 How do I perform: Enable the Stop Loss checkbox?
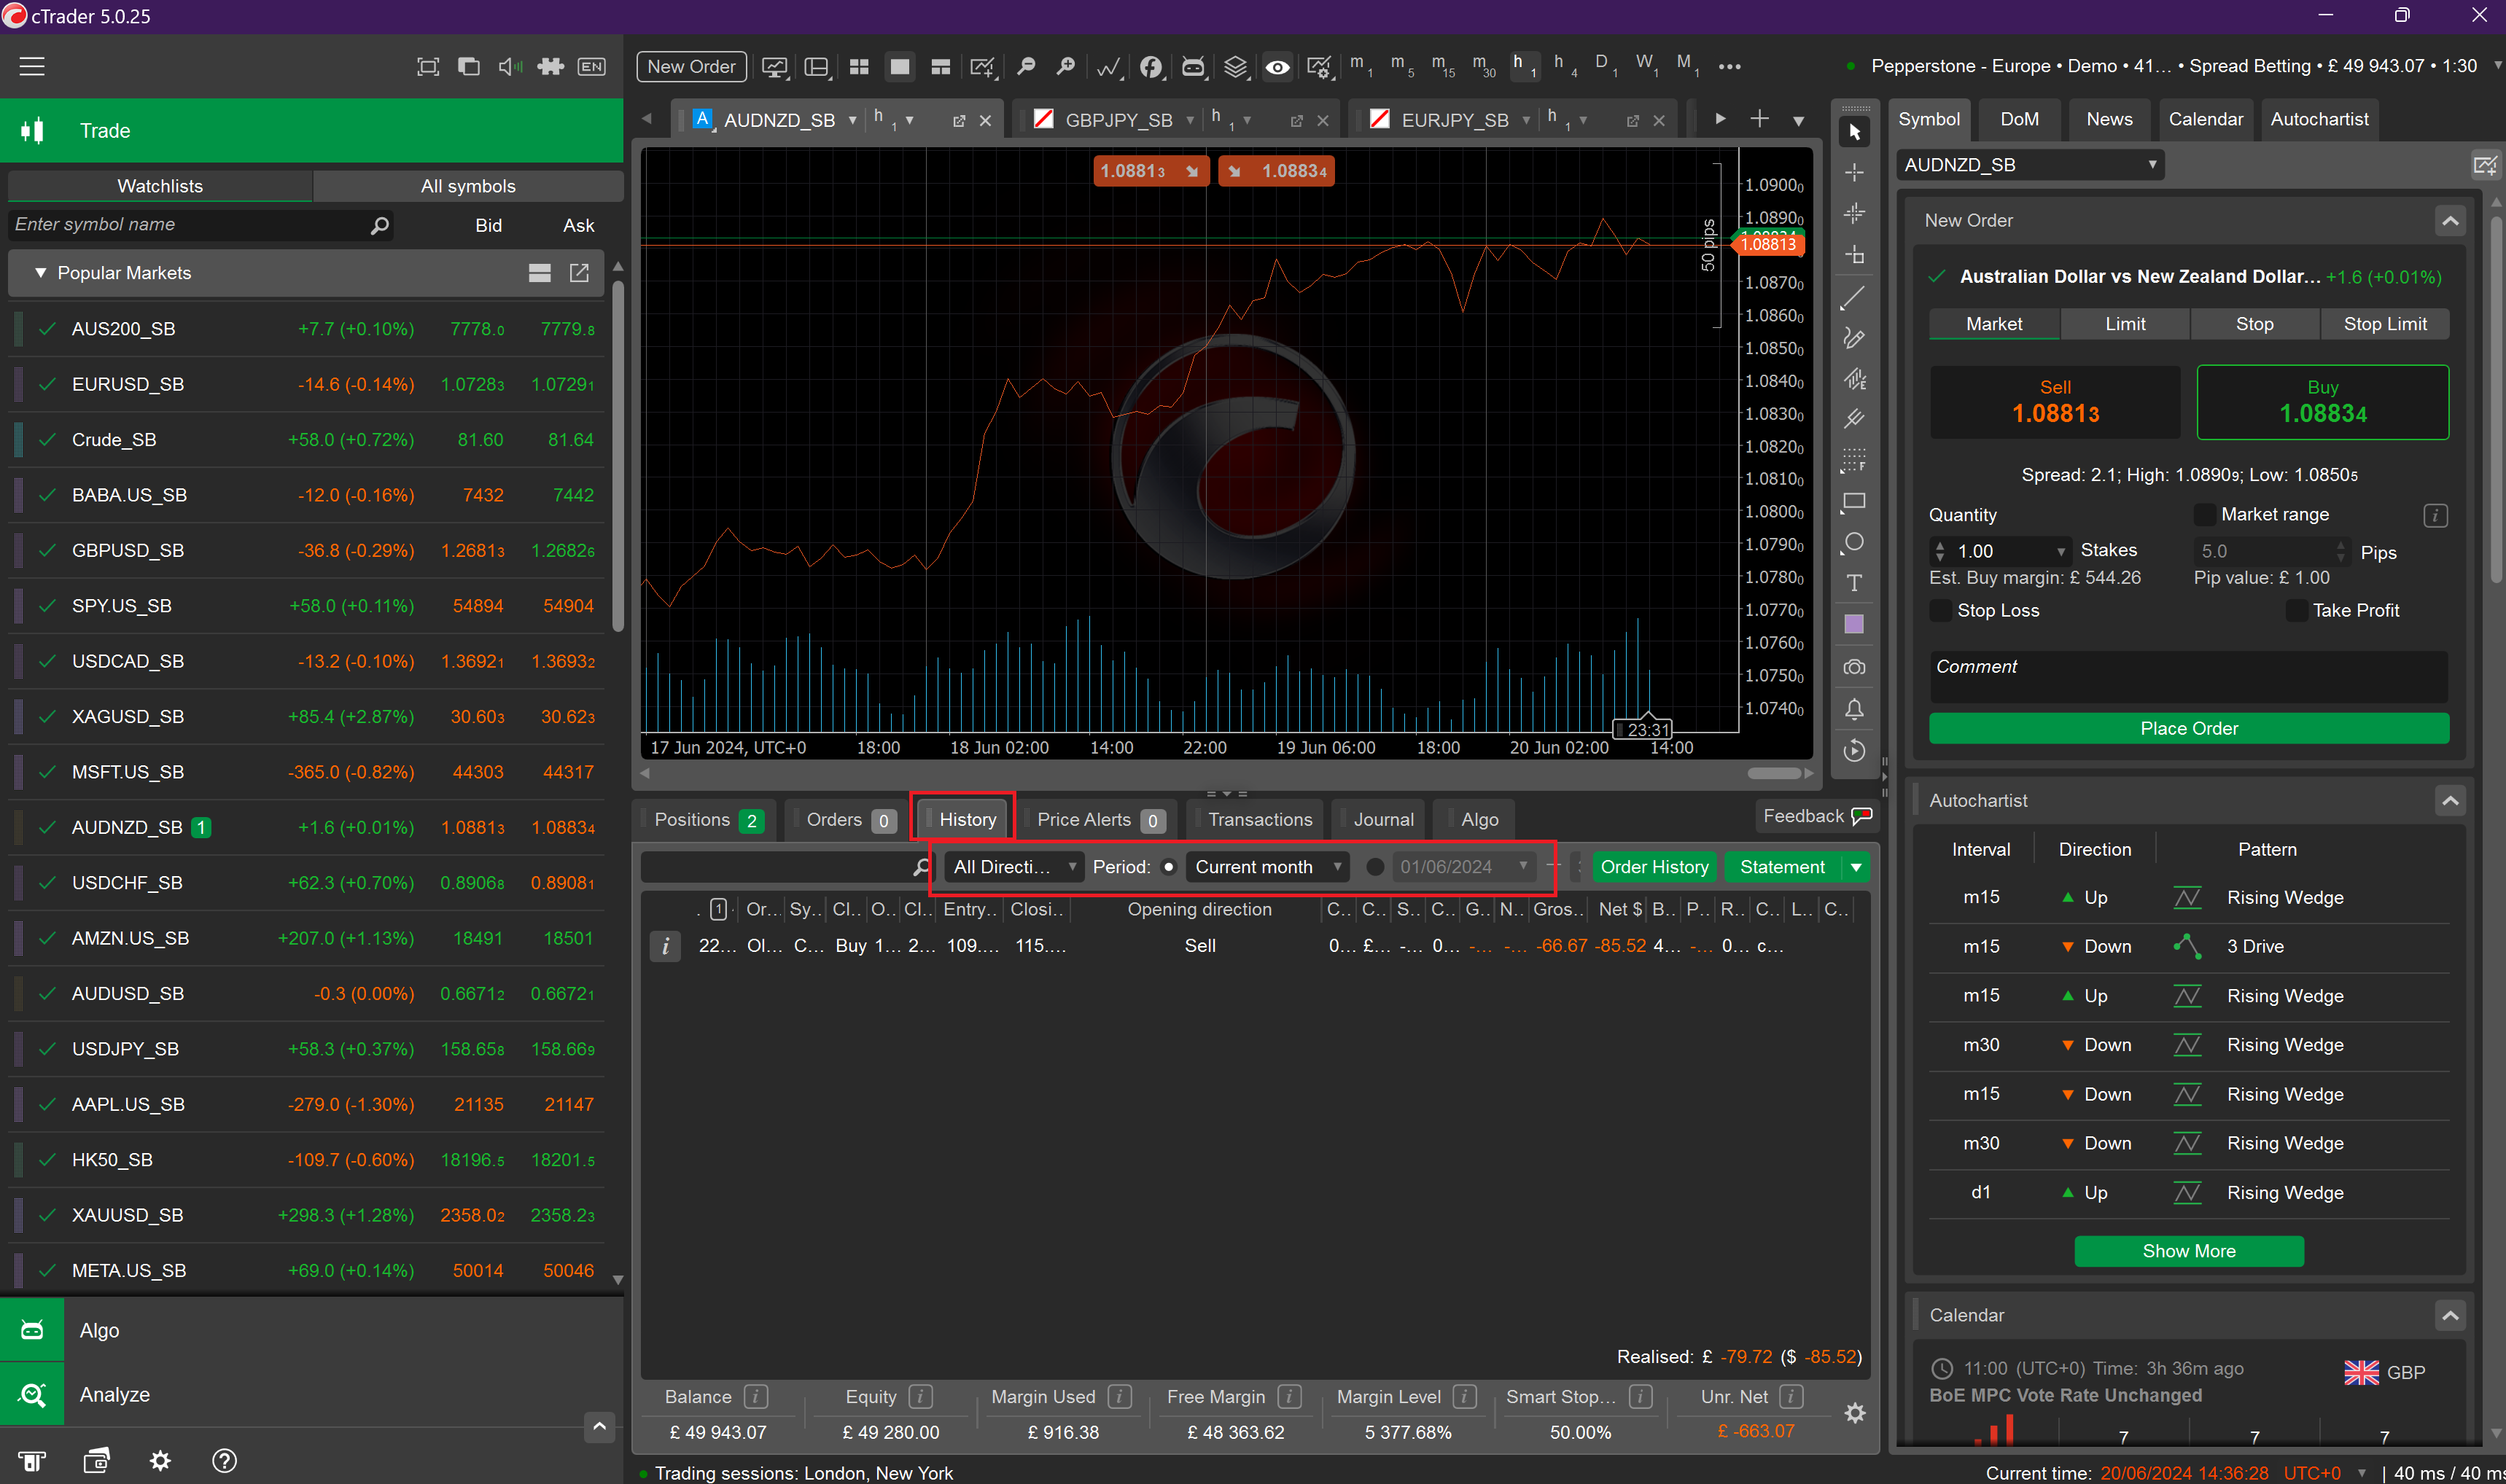(1941, 610)
